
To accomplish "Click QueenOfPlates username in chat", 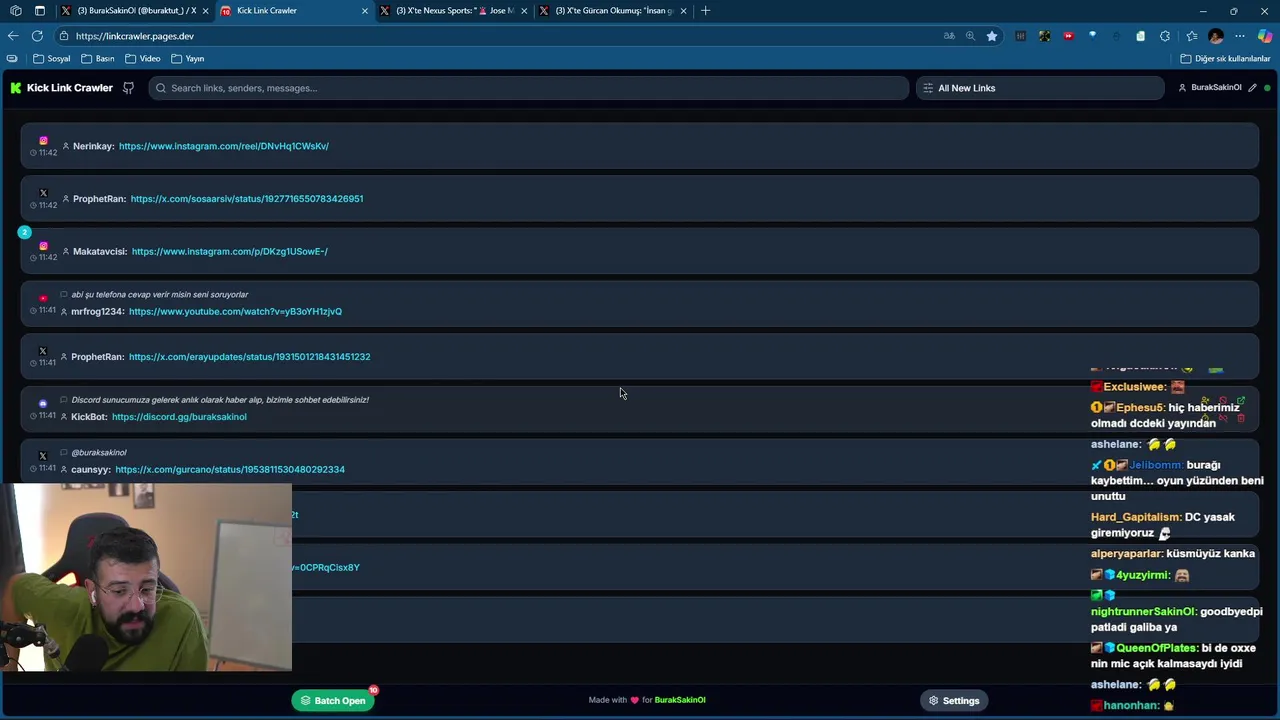I will pyautogui.click(x=1157, y=648).
